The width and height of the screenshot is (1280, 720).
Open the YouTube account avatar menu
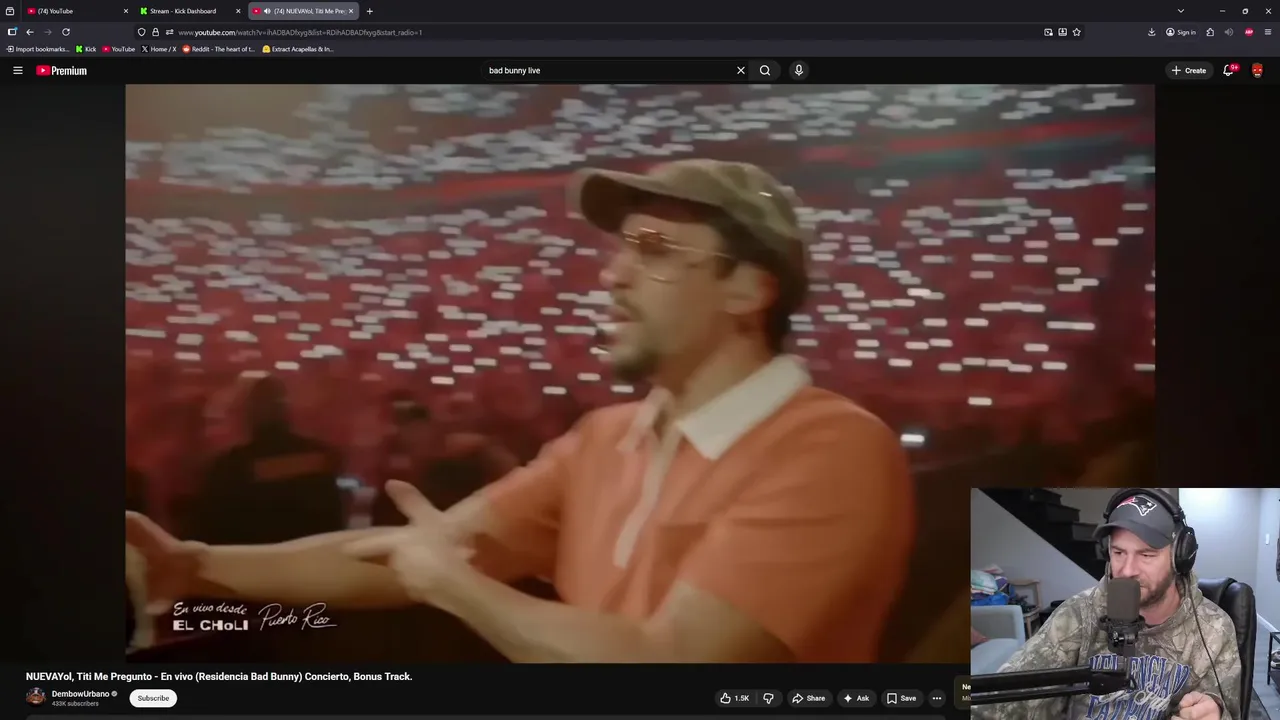click(1257, 70)
